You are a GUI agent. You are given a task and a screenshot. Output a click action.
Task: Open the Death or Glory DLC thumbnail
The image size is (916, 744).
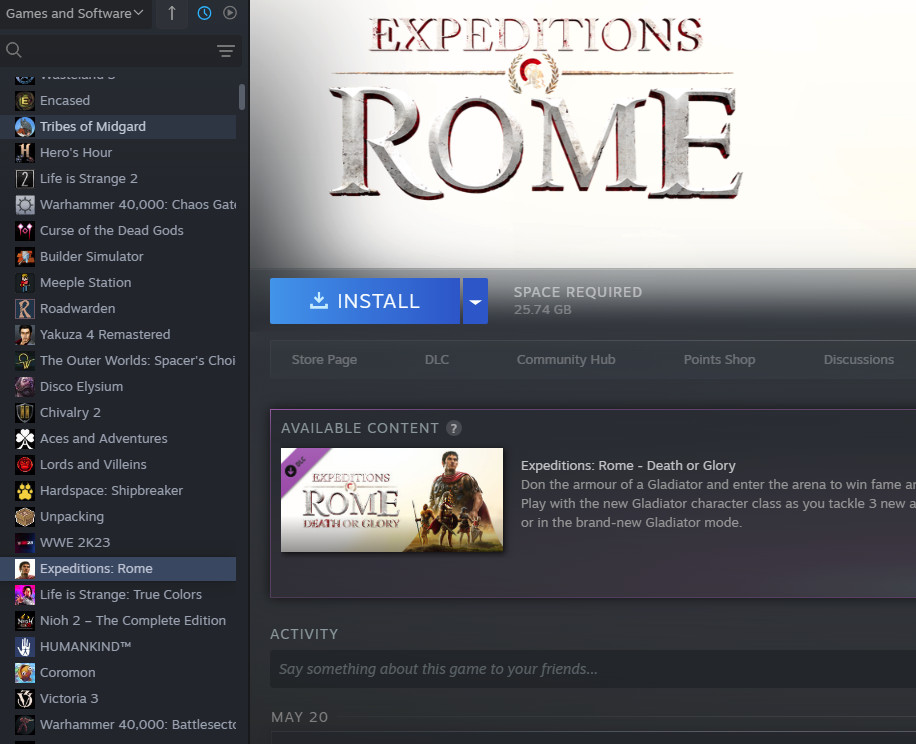[x=392, y=500]
